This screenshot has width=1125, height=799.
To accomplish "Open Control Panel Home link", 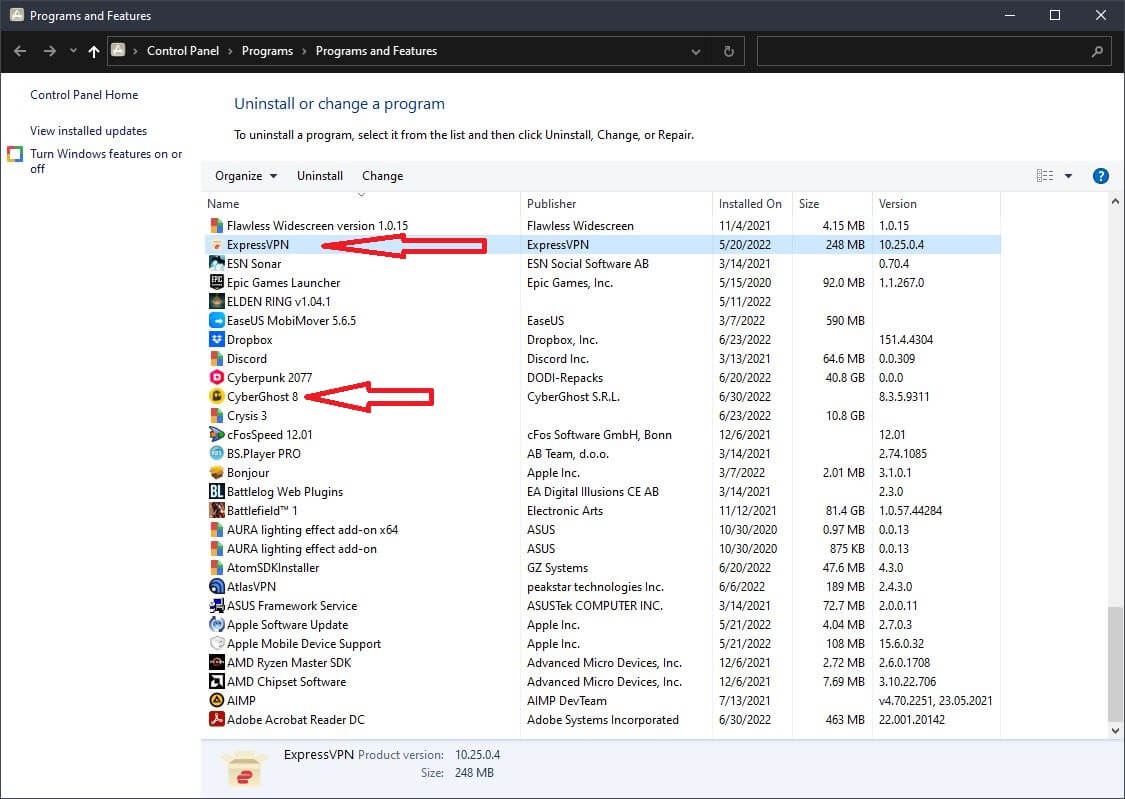I will 84,95.
